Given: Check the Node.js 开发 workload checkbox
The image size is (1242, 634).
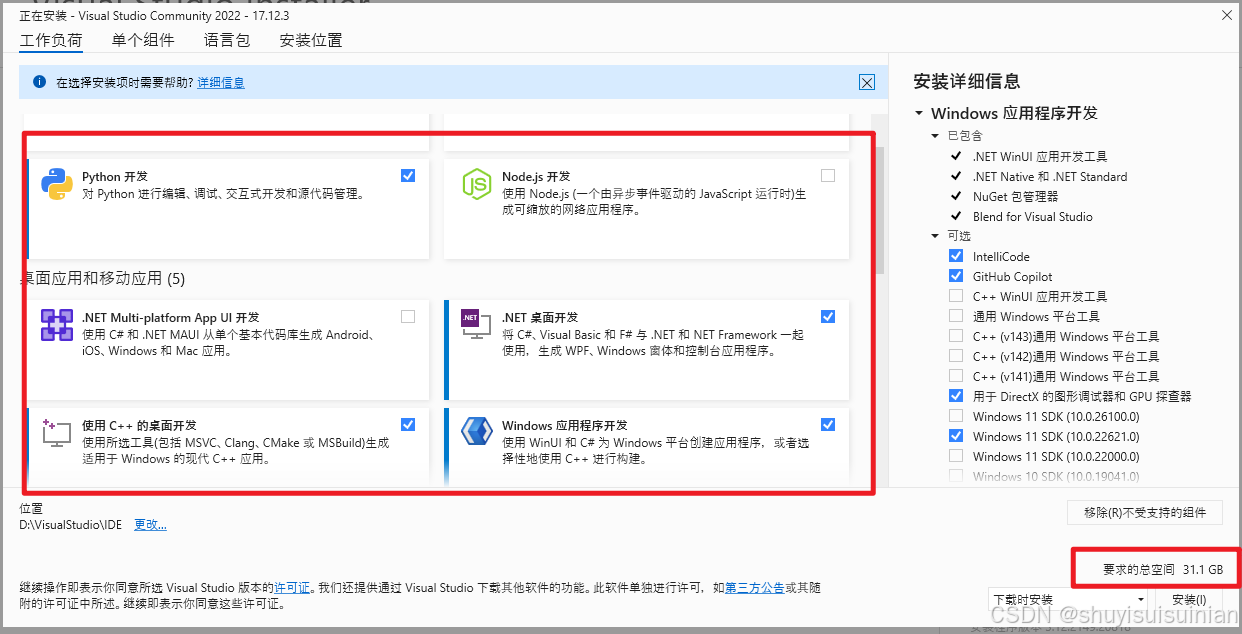Looking at the screenshot, I should point(828,175).
